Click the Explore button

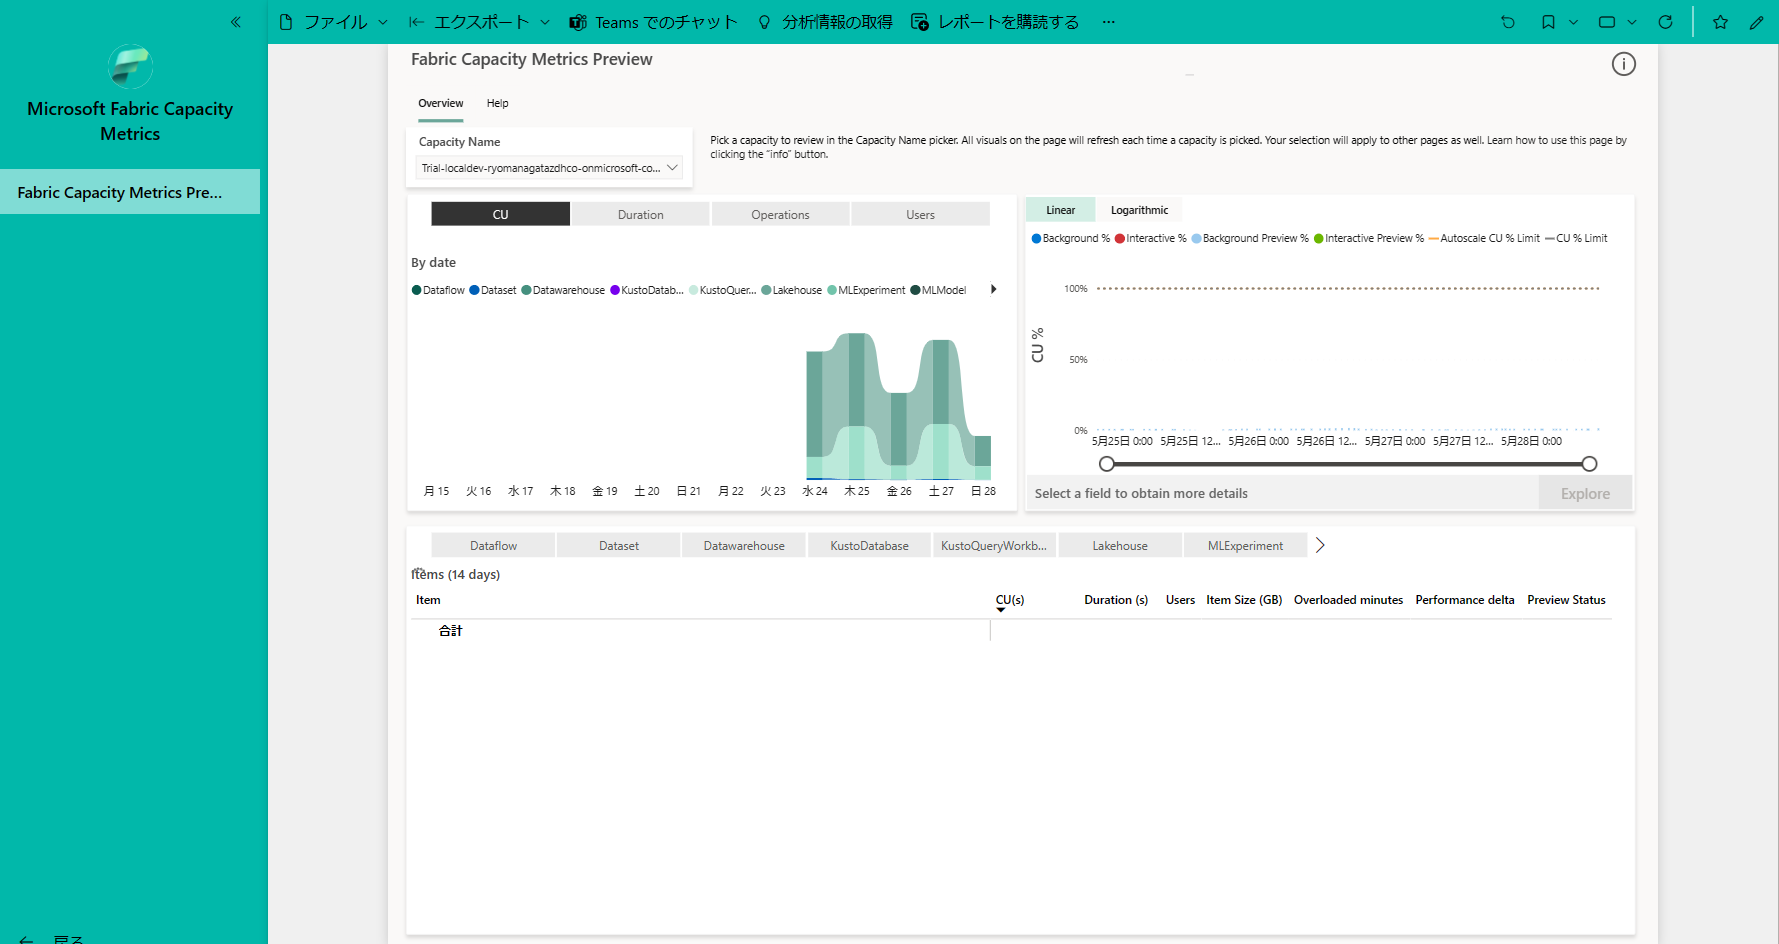1584,493
